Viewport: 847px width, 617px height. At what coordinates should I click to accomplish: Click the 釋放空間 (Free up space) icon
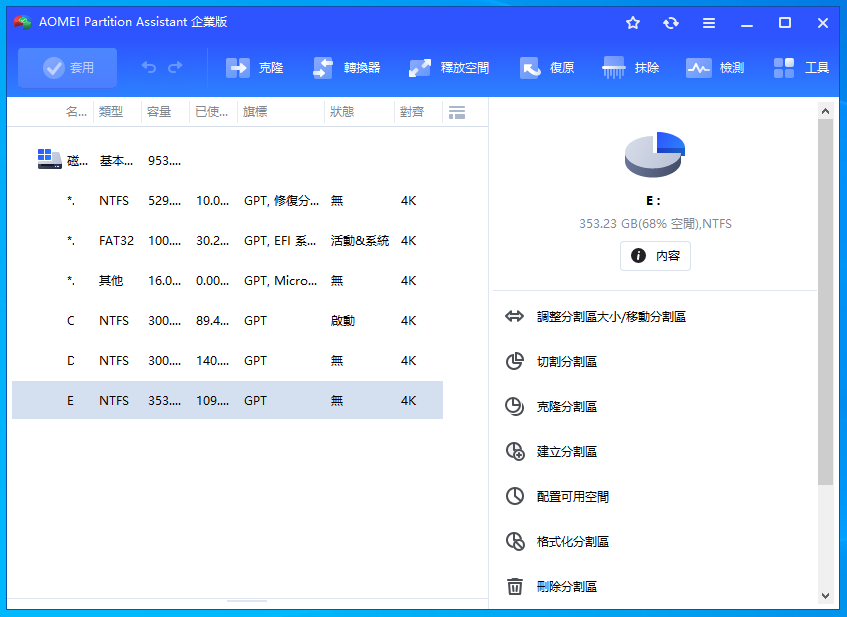[420, 68]
